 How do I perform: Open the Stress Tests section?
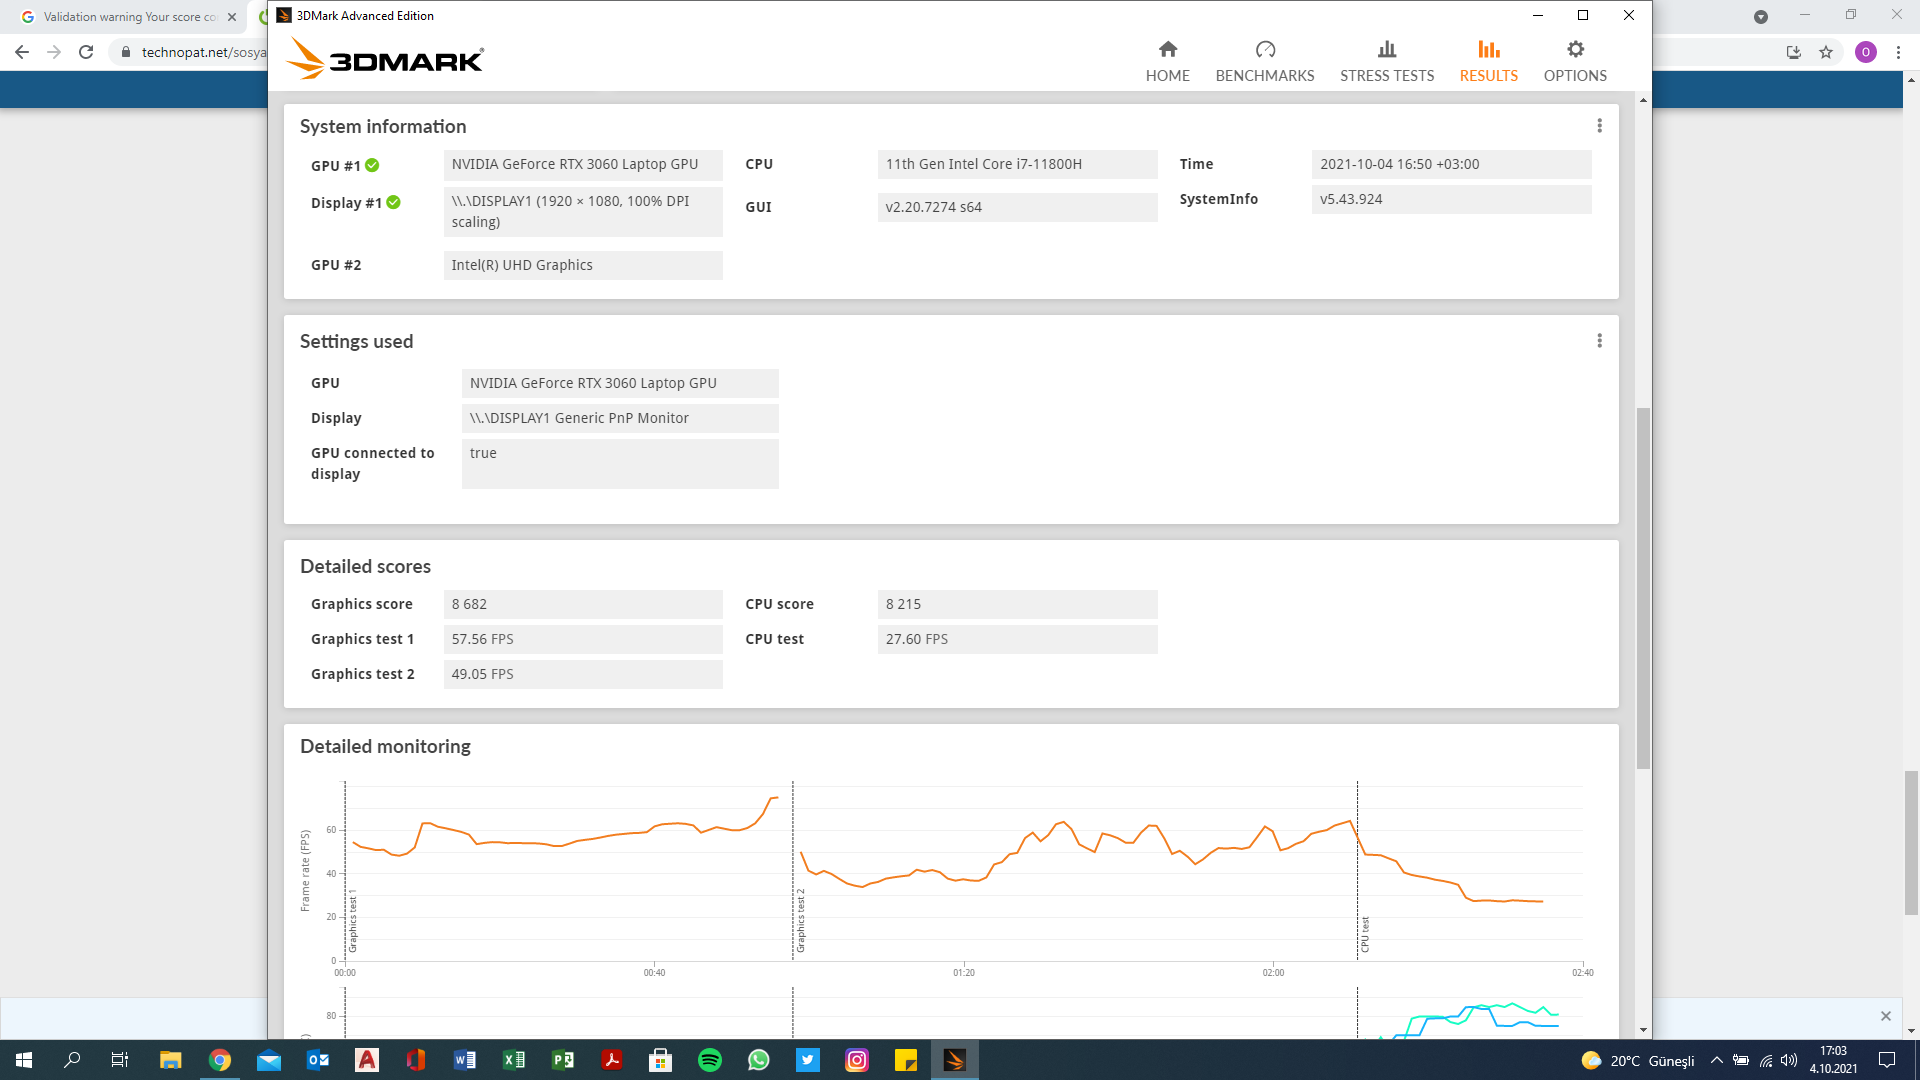1386,60
